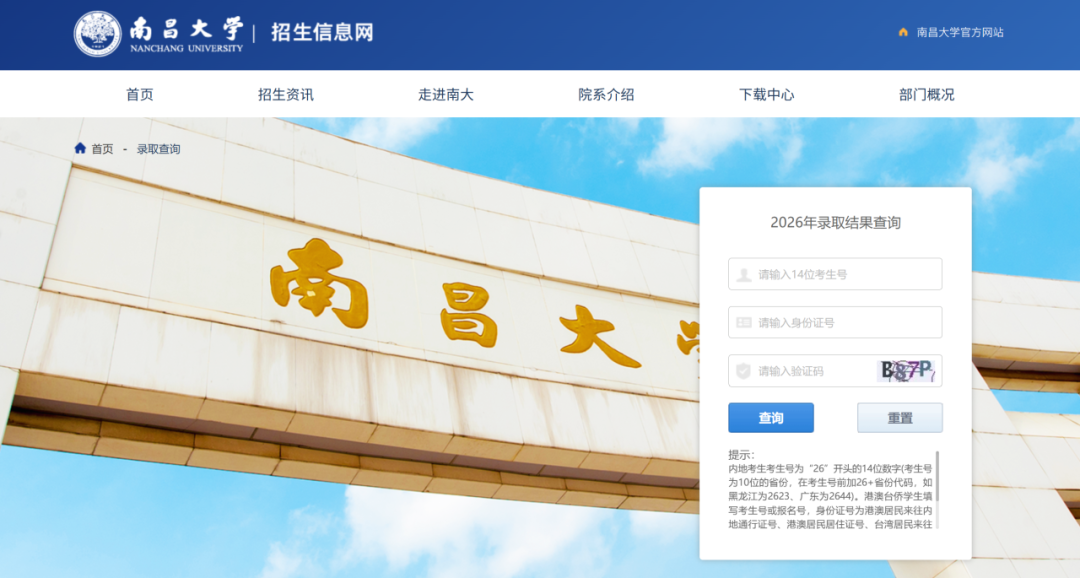Screen dimensions: 1080x578
Task: Click the Nanchang University logo emblem
Action: click(98, 34)
